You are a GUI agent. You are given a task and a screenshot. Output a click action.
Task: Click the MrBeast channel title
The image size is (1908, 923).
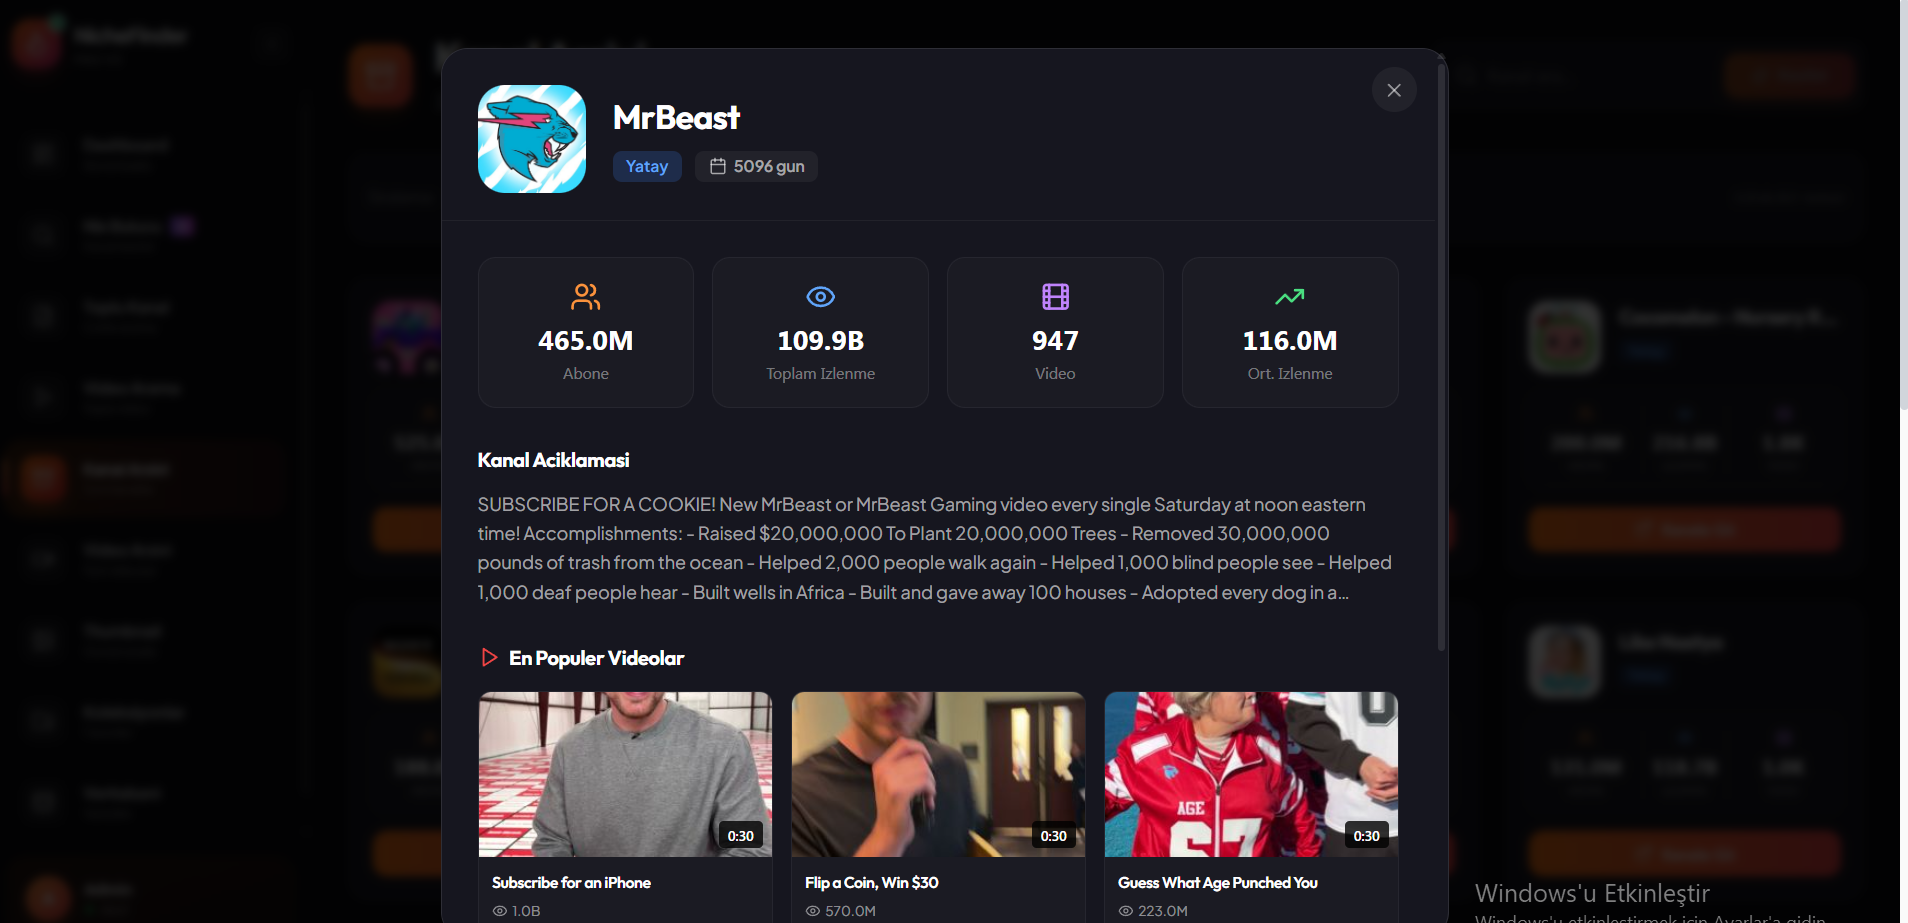677,118
